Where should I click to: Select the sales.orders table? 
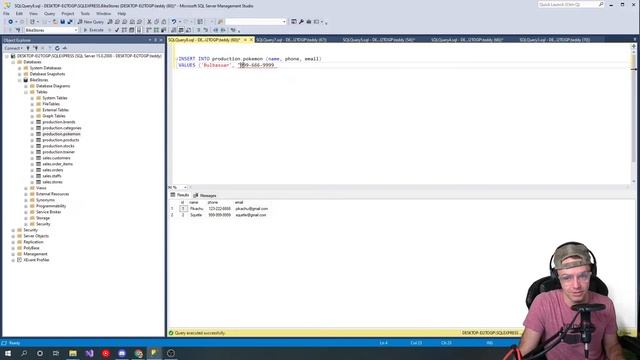(x=53, y=170)
